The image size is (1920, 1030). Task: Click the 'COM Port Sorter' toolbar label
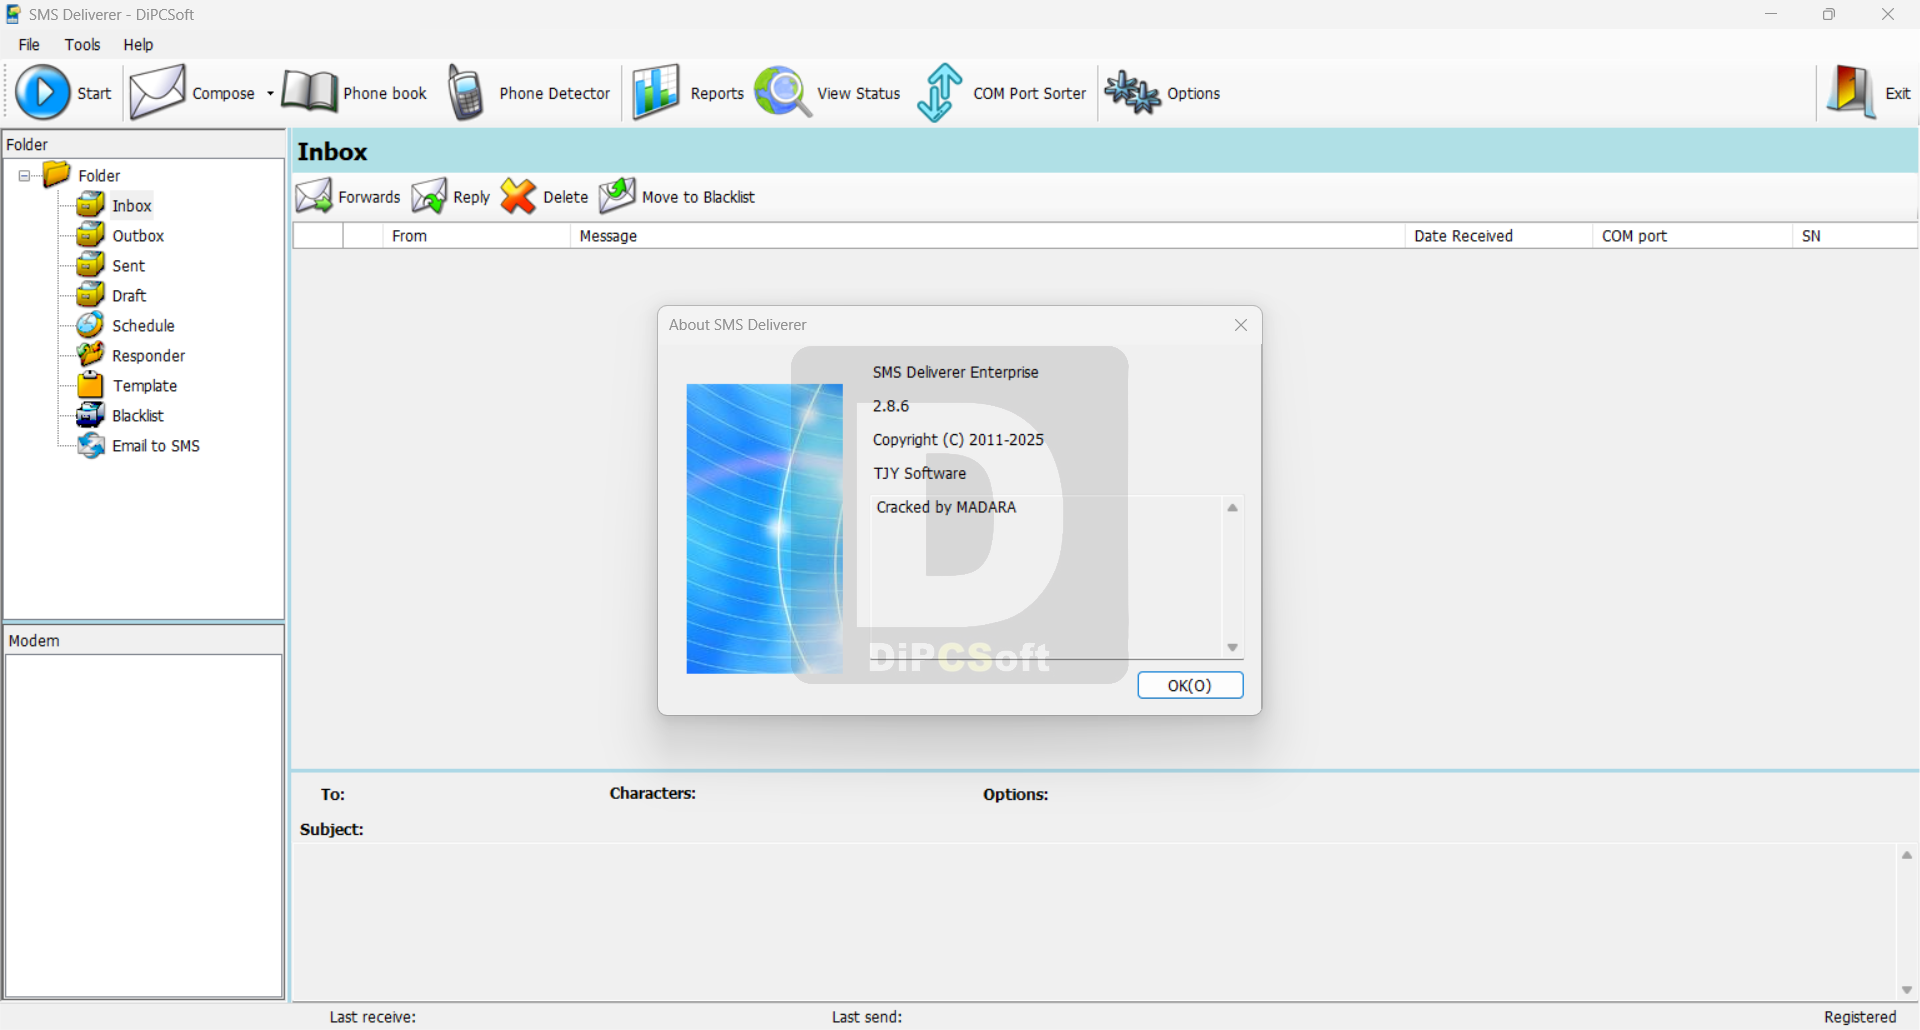1029,93
